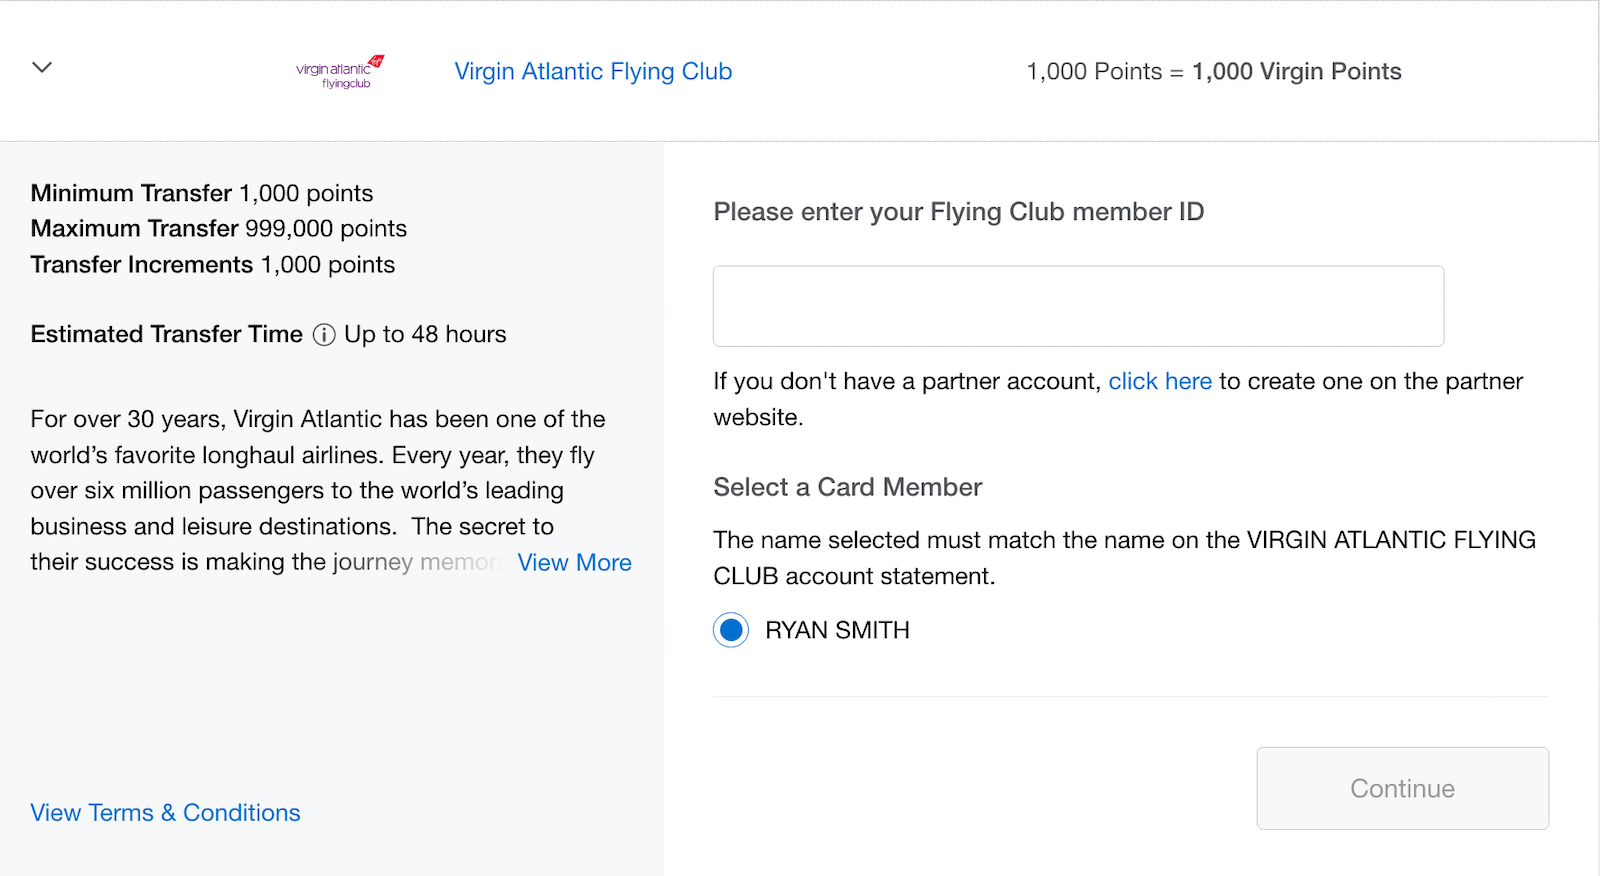
Task: Click the Minimum Transfer 1,000 points line
Action: pyautogui.click(x=202, y=193)
